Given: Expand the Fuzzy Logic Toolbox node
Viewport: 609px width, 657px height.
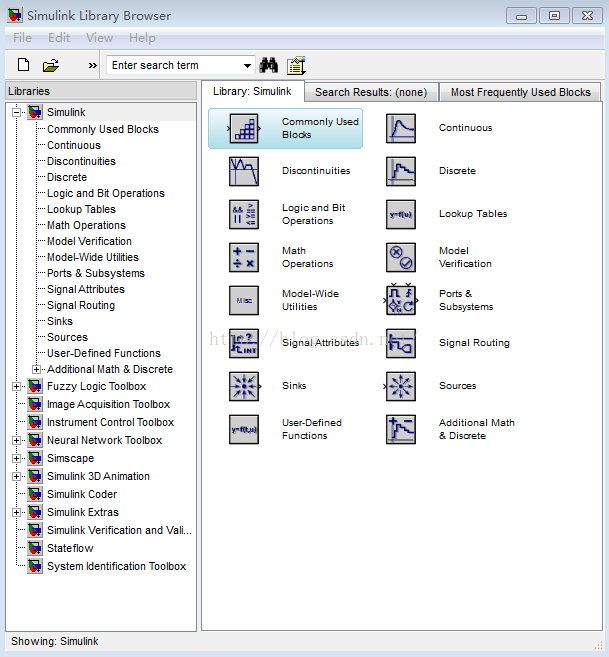Looking at the screenshot, I should coord(16,386).
